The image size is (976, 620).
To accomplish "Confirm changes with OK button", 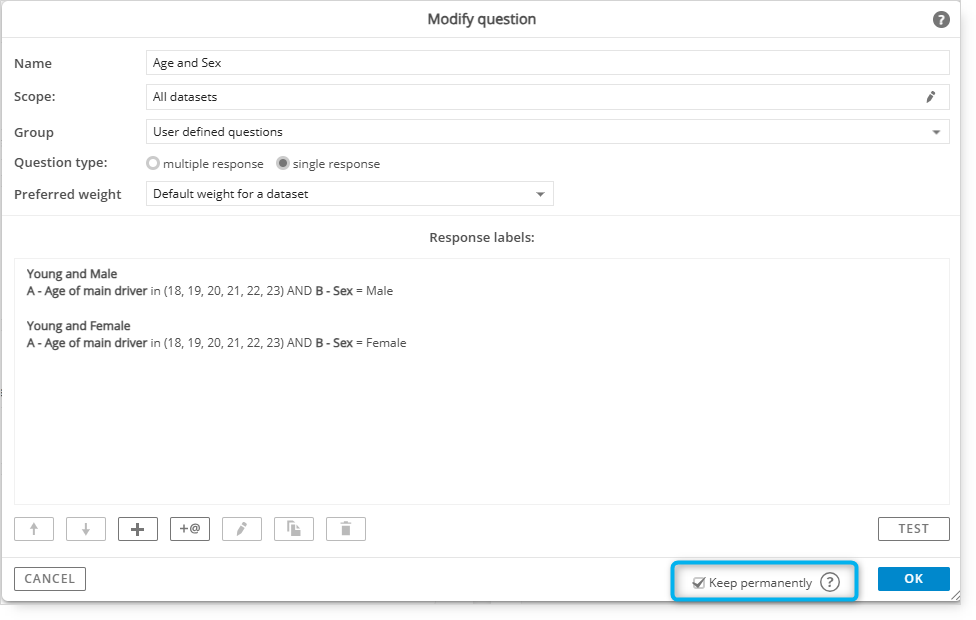I will coord(914,579).
